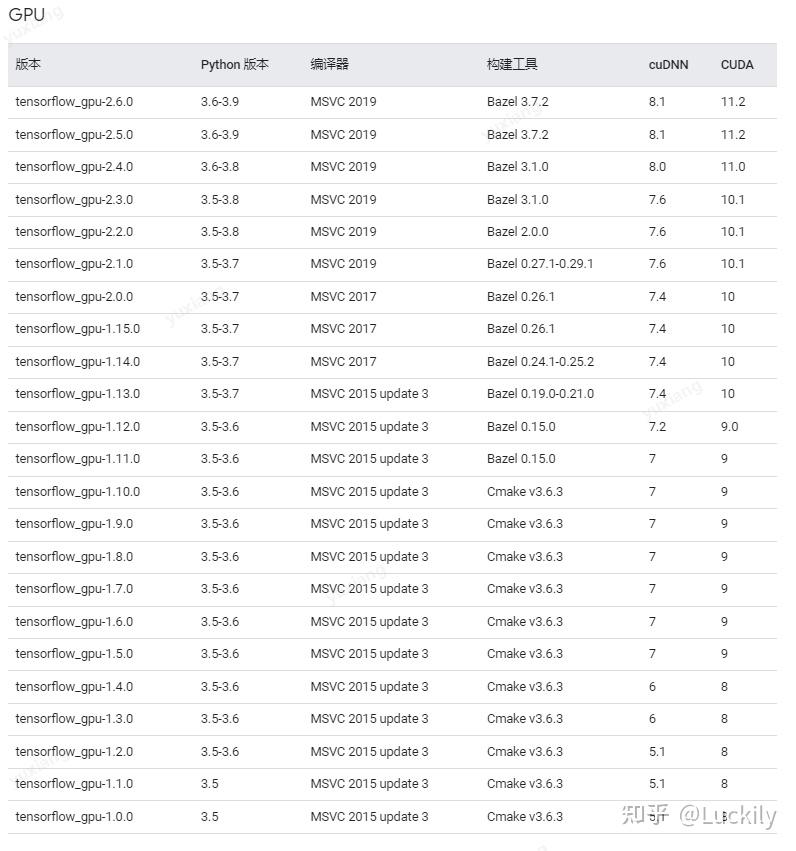Screen dimensions: 796x851
Task: Select the tensorflow_gpu-1.11.0 cell
Action: (x=78, y=459)
